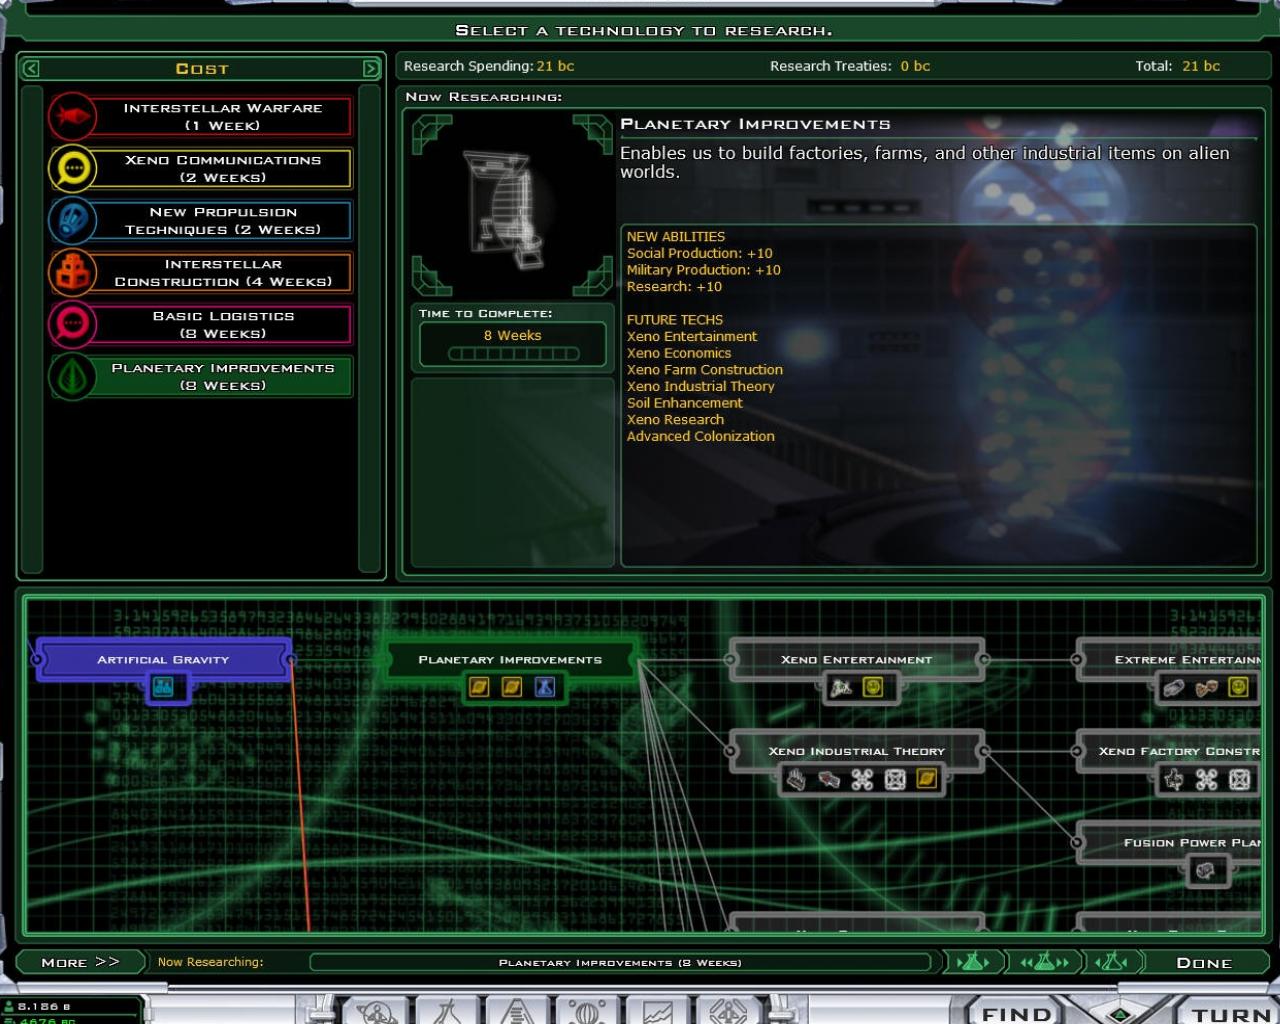
Task: Click the Done button to confirm research
Action: tap(1205, 962)
